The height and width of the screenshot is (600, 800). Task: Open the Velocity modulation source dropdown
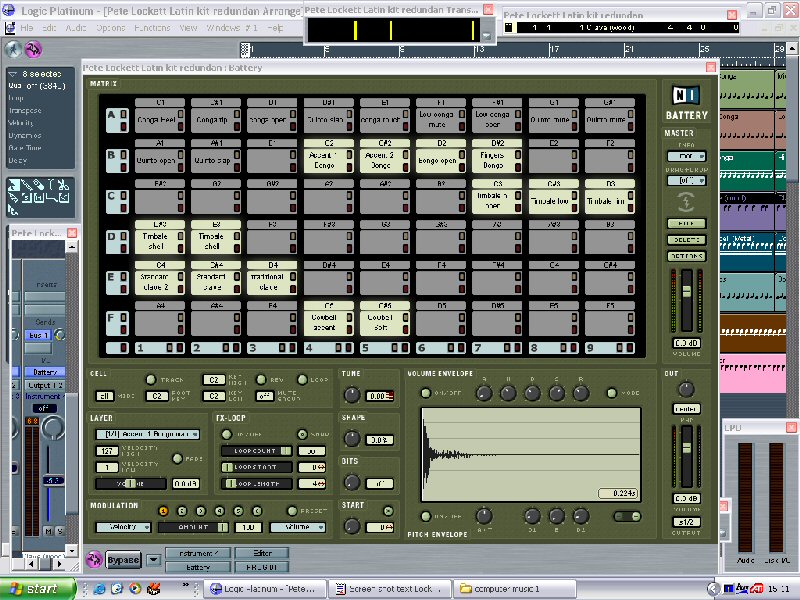(127, 527)
